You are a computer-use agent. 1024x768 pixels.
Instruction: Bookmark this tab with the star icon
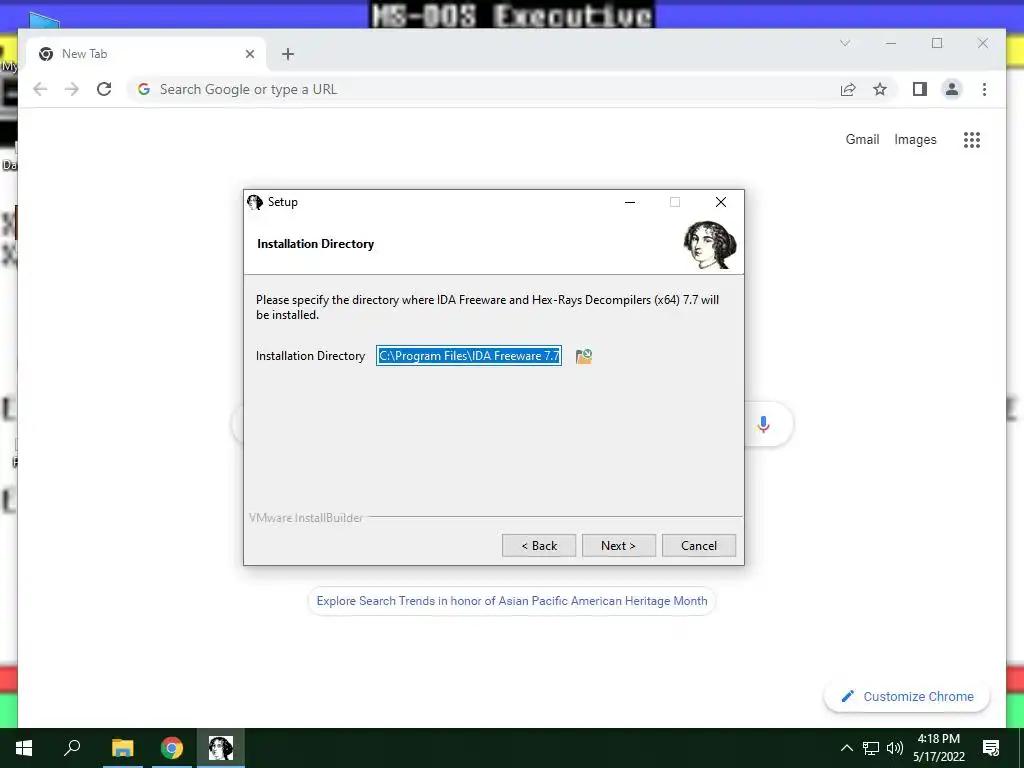tap(880, 89)
